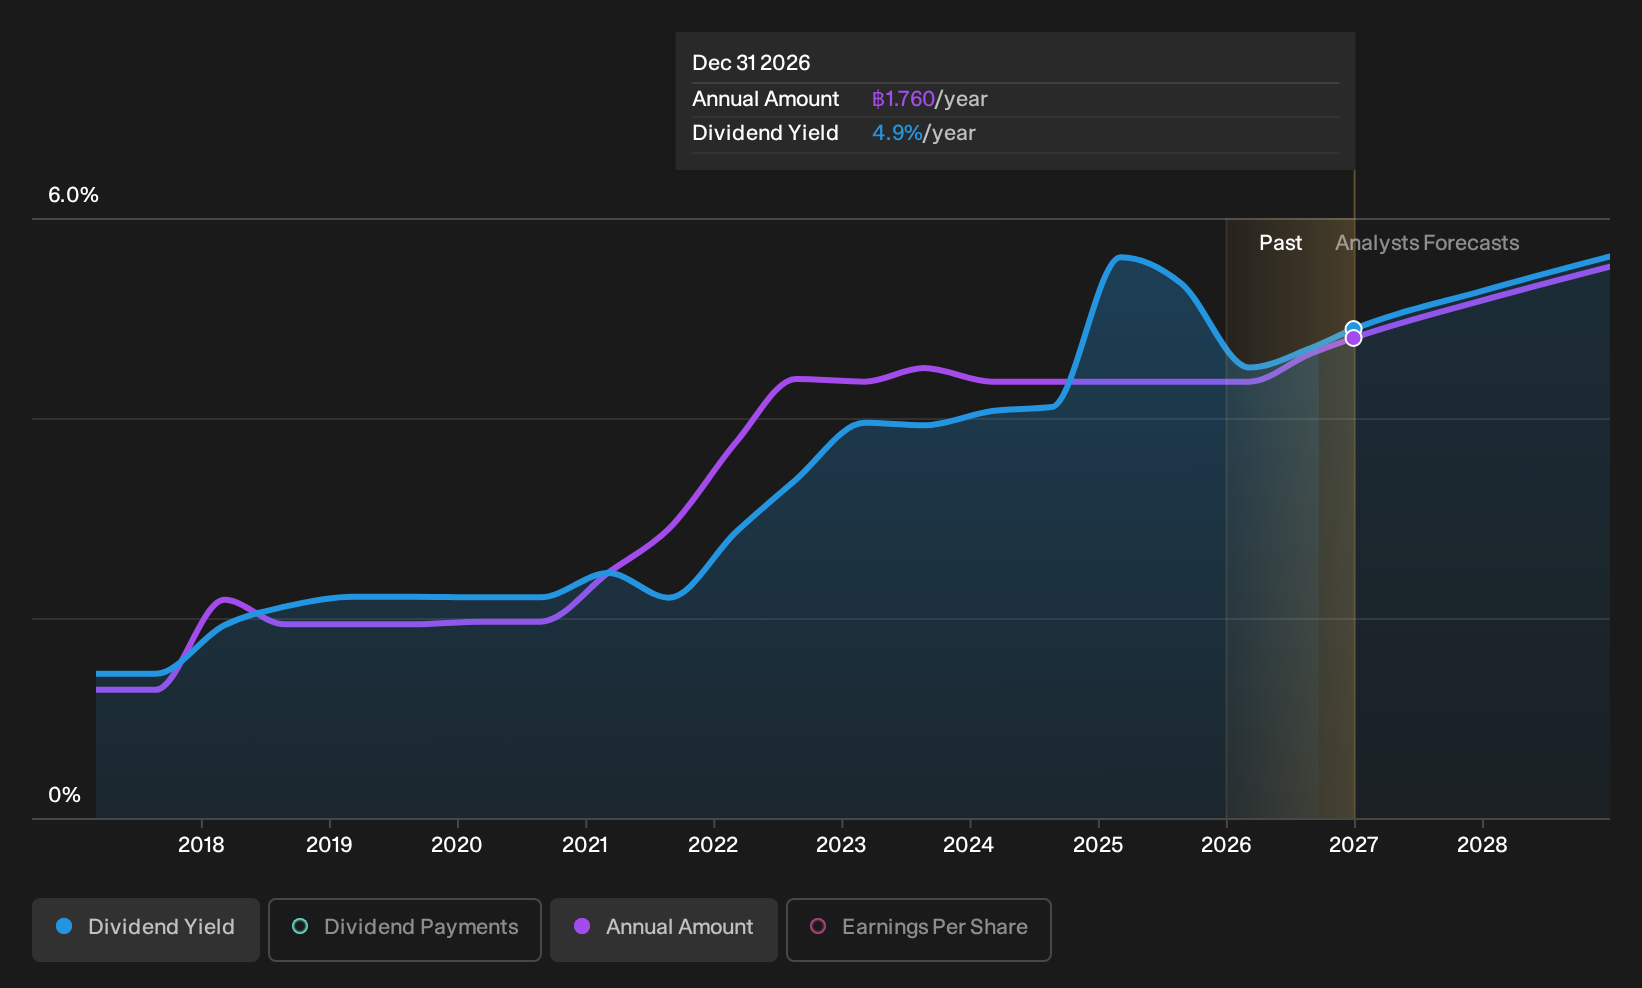
Task: Click the 6.0% y-axis label
Action: click(x=73, y=195)
